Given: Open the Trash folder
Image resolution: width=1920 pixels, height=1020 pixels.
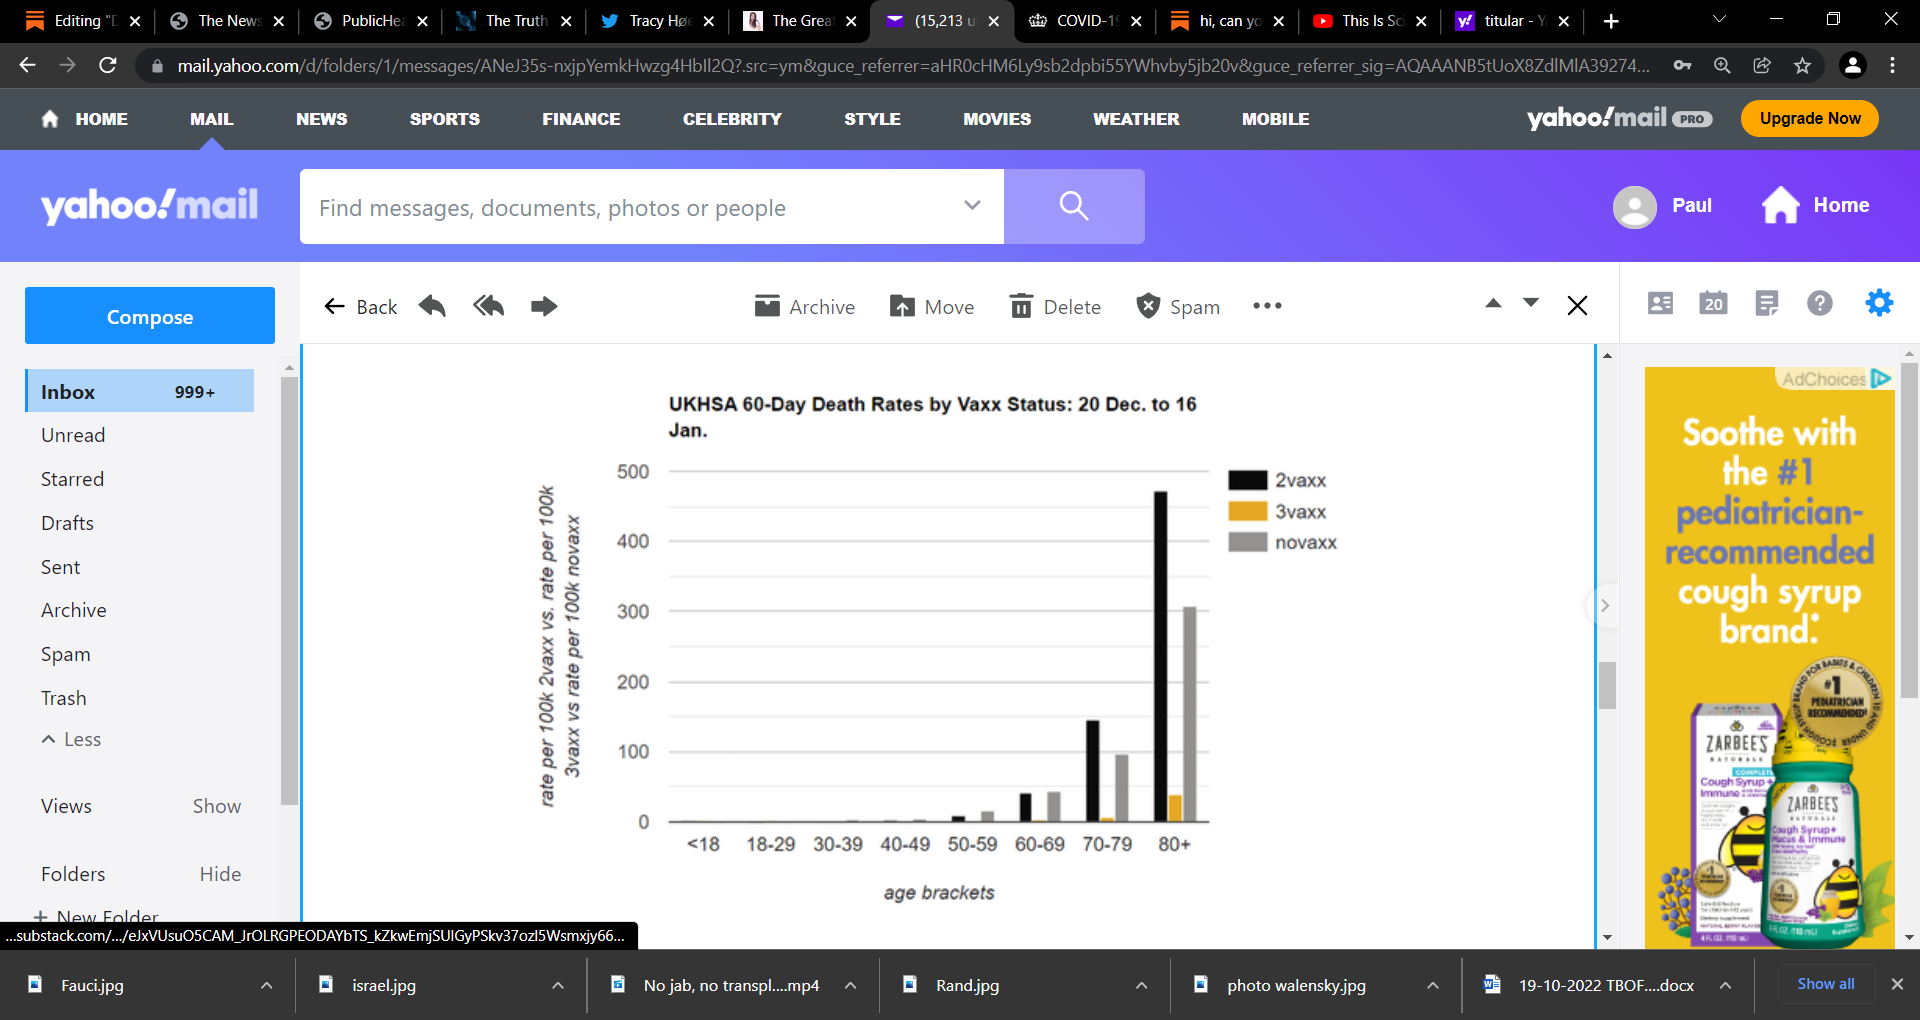Looking at the screenshot, I should pos(63,698).
